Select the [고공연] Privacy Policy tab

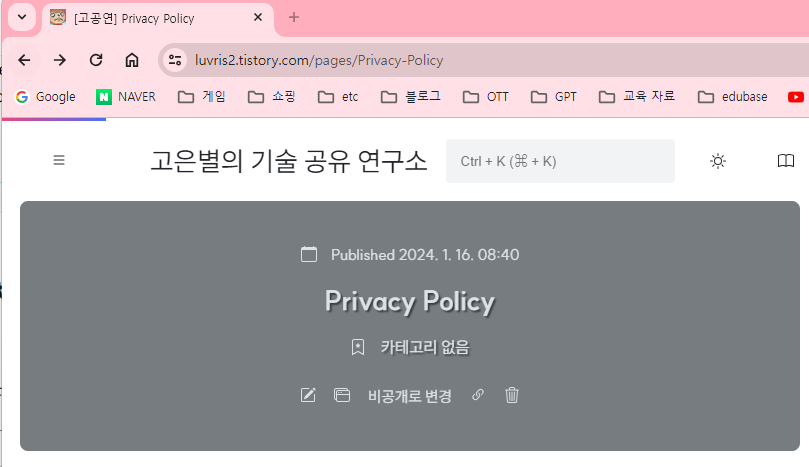pos(158,19)
